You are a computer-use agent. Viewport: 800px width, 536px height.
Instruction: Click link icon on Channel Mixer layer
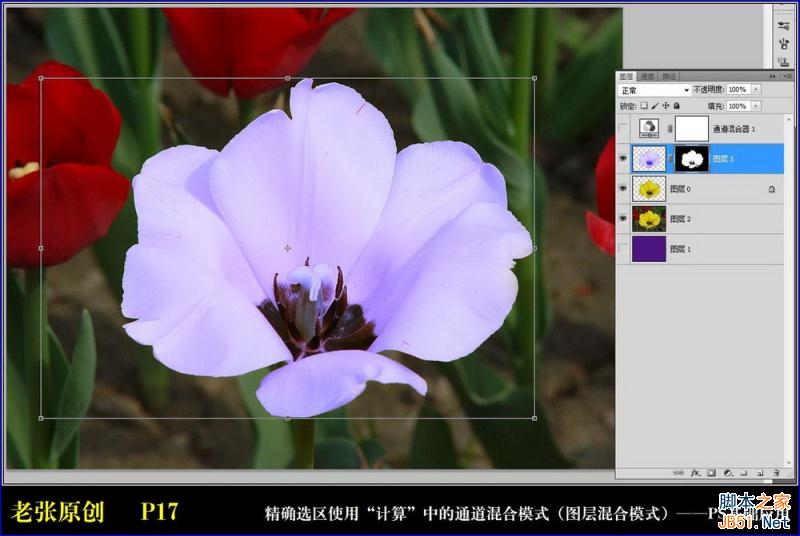click(670, 129)
